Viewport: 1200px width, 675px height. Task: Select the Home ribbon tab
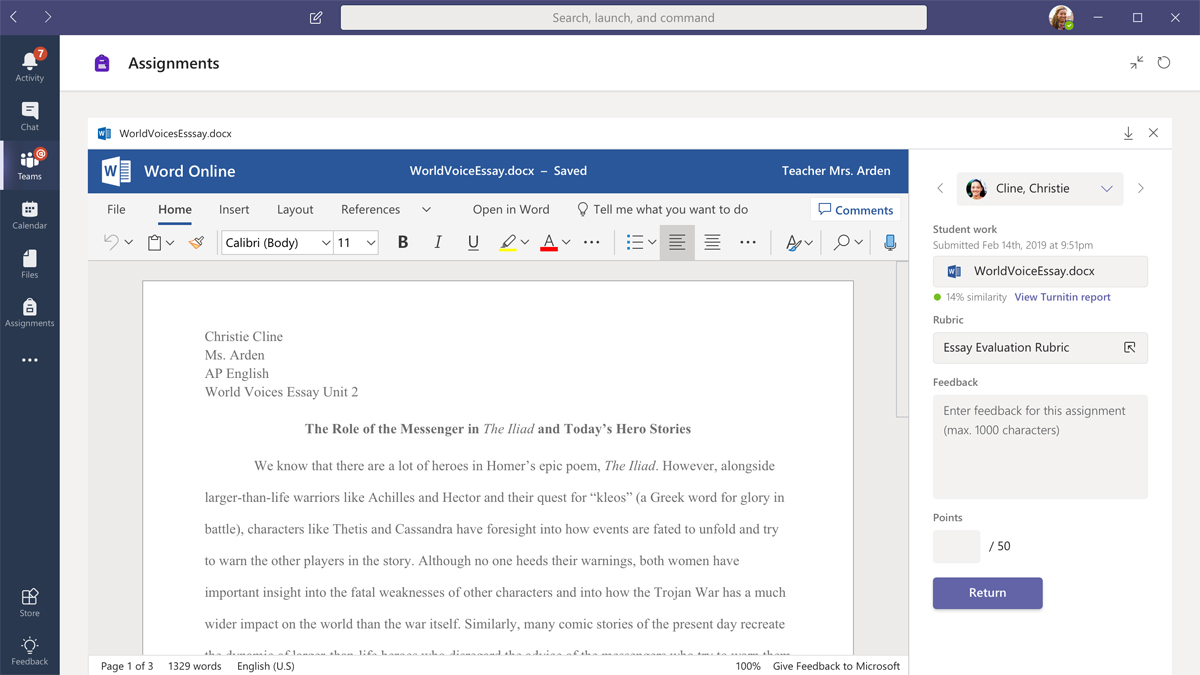(175, 209)
